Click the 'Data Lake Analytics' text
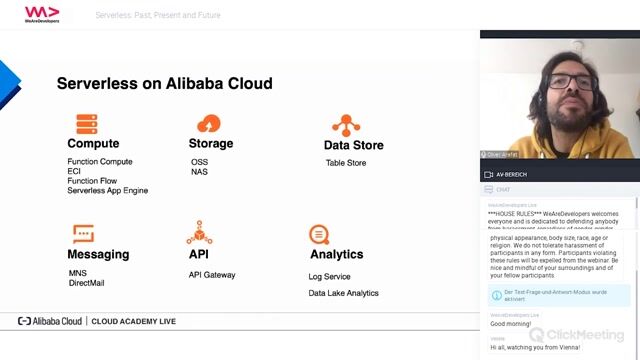 (x=343, y=293)
